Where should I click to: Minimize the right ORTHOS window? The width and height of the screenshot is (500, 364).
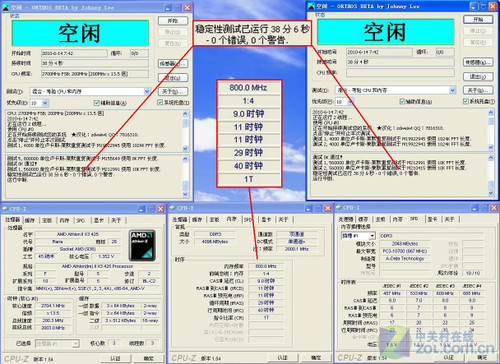[x=474, y=6]
